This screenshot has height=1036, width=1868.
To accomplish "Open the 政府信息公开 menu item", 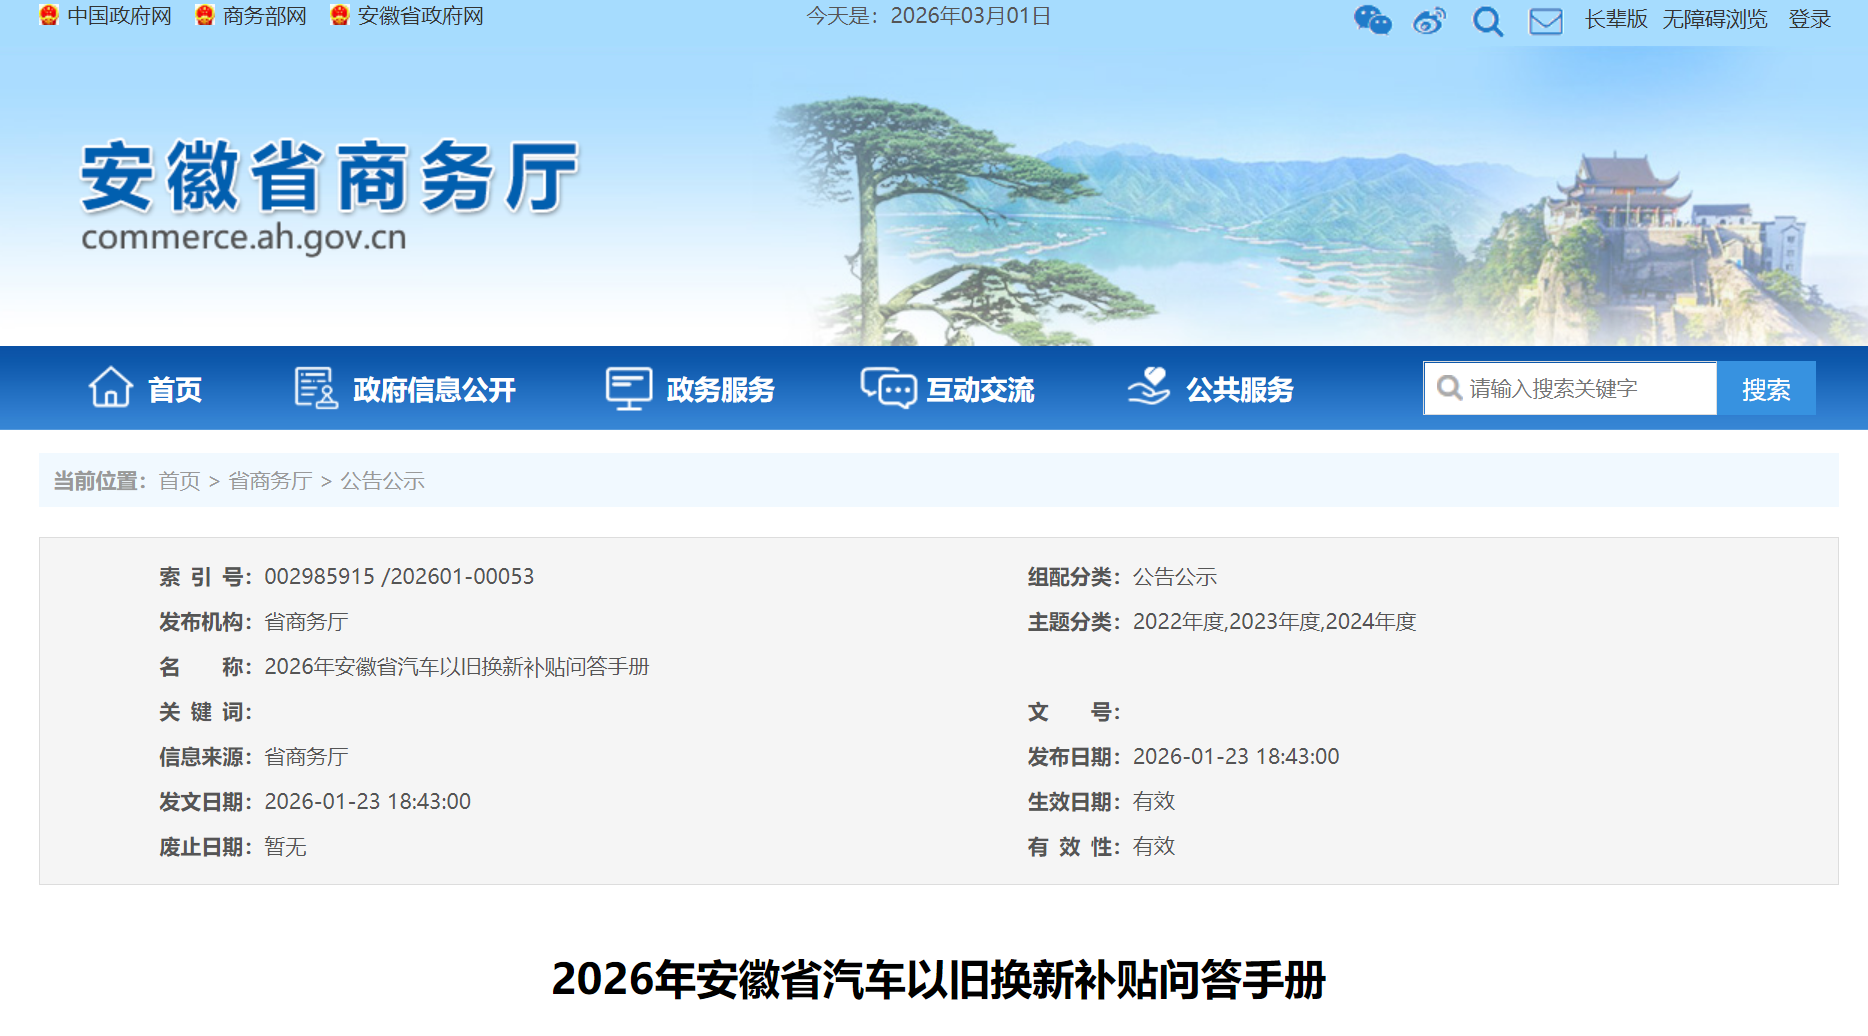I will [x=434, y=389].
